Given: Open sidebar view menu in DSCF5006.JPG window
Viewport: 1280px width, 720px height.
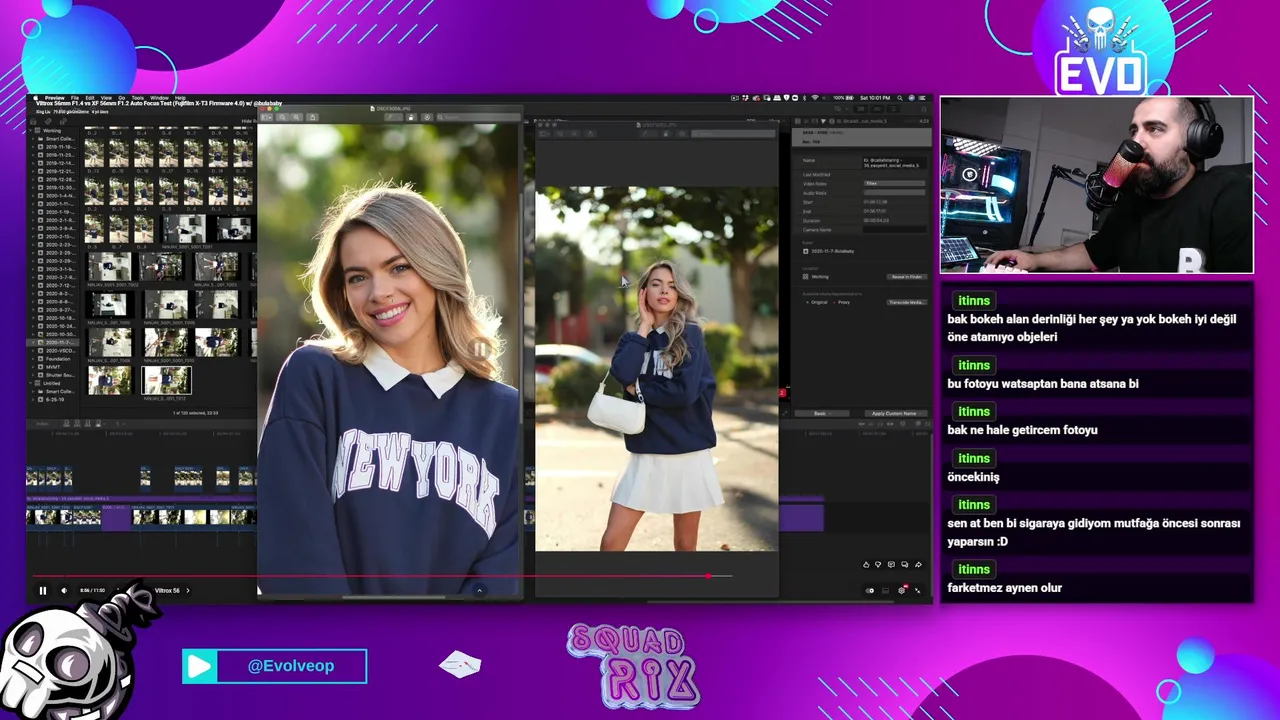Looking at the screenshot, I should coord(267,117).
